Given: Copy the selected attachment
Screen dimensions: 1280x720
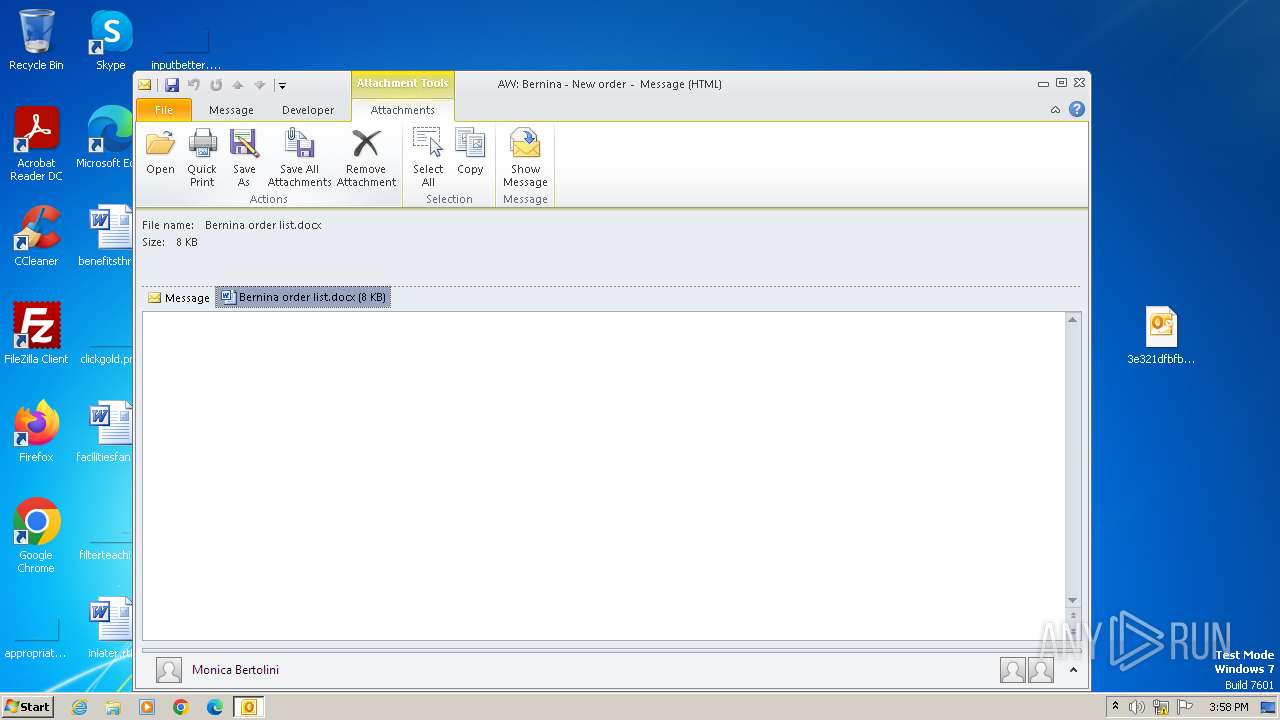Looking at the screenshot, I should (x=470, y=153).
